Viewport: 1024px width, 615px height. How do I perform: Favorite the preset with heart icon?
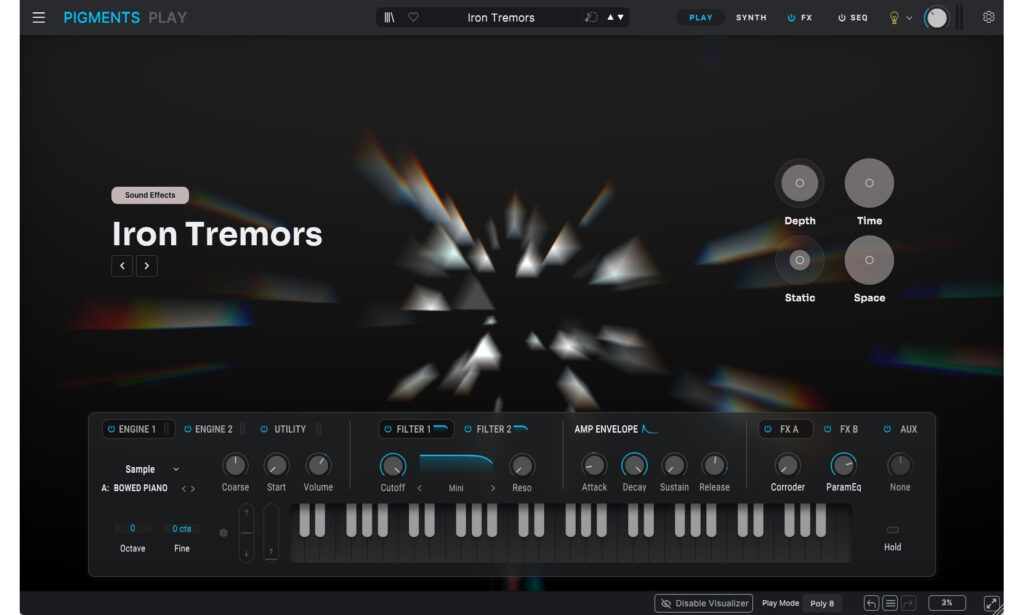[413, 18]
